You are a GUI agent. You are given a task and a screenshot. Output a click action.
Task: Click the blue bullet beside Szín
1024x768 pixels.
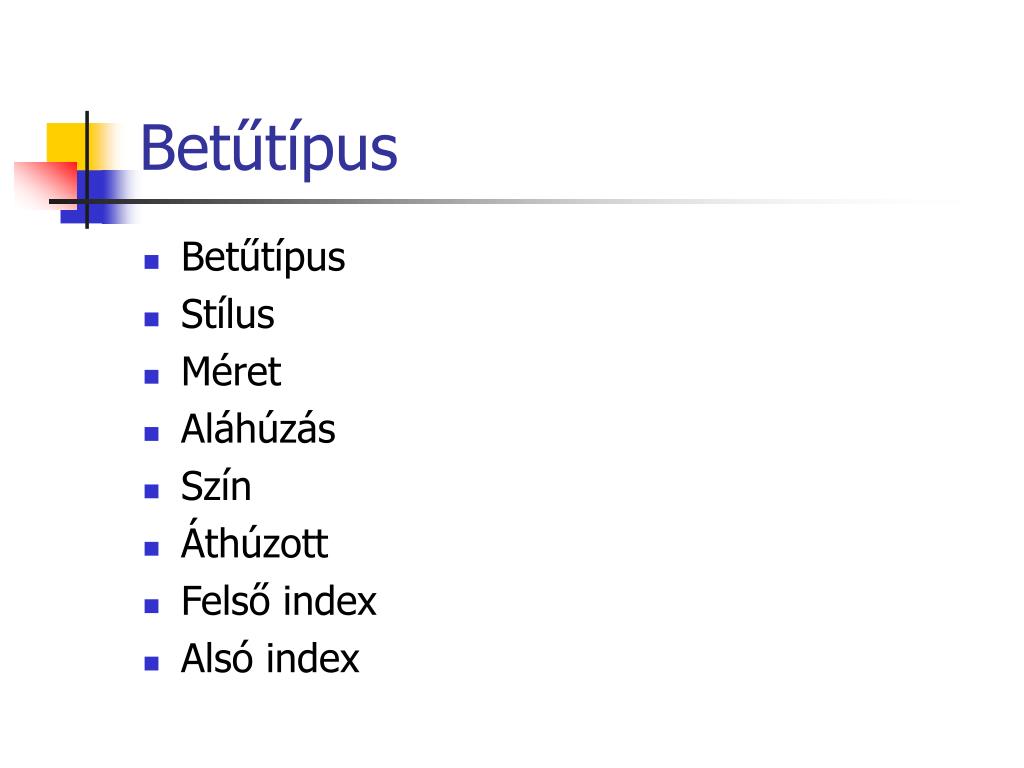[x=152, y=491]
